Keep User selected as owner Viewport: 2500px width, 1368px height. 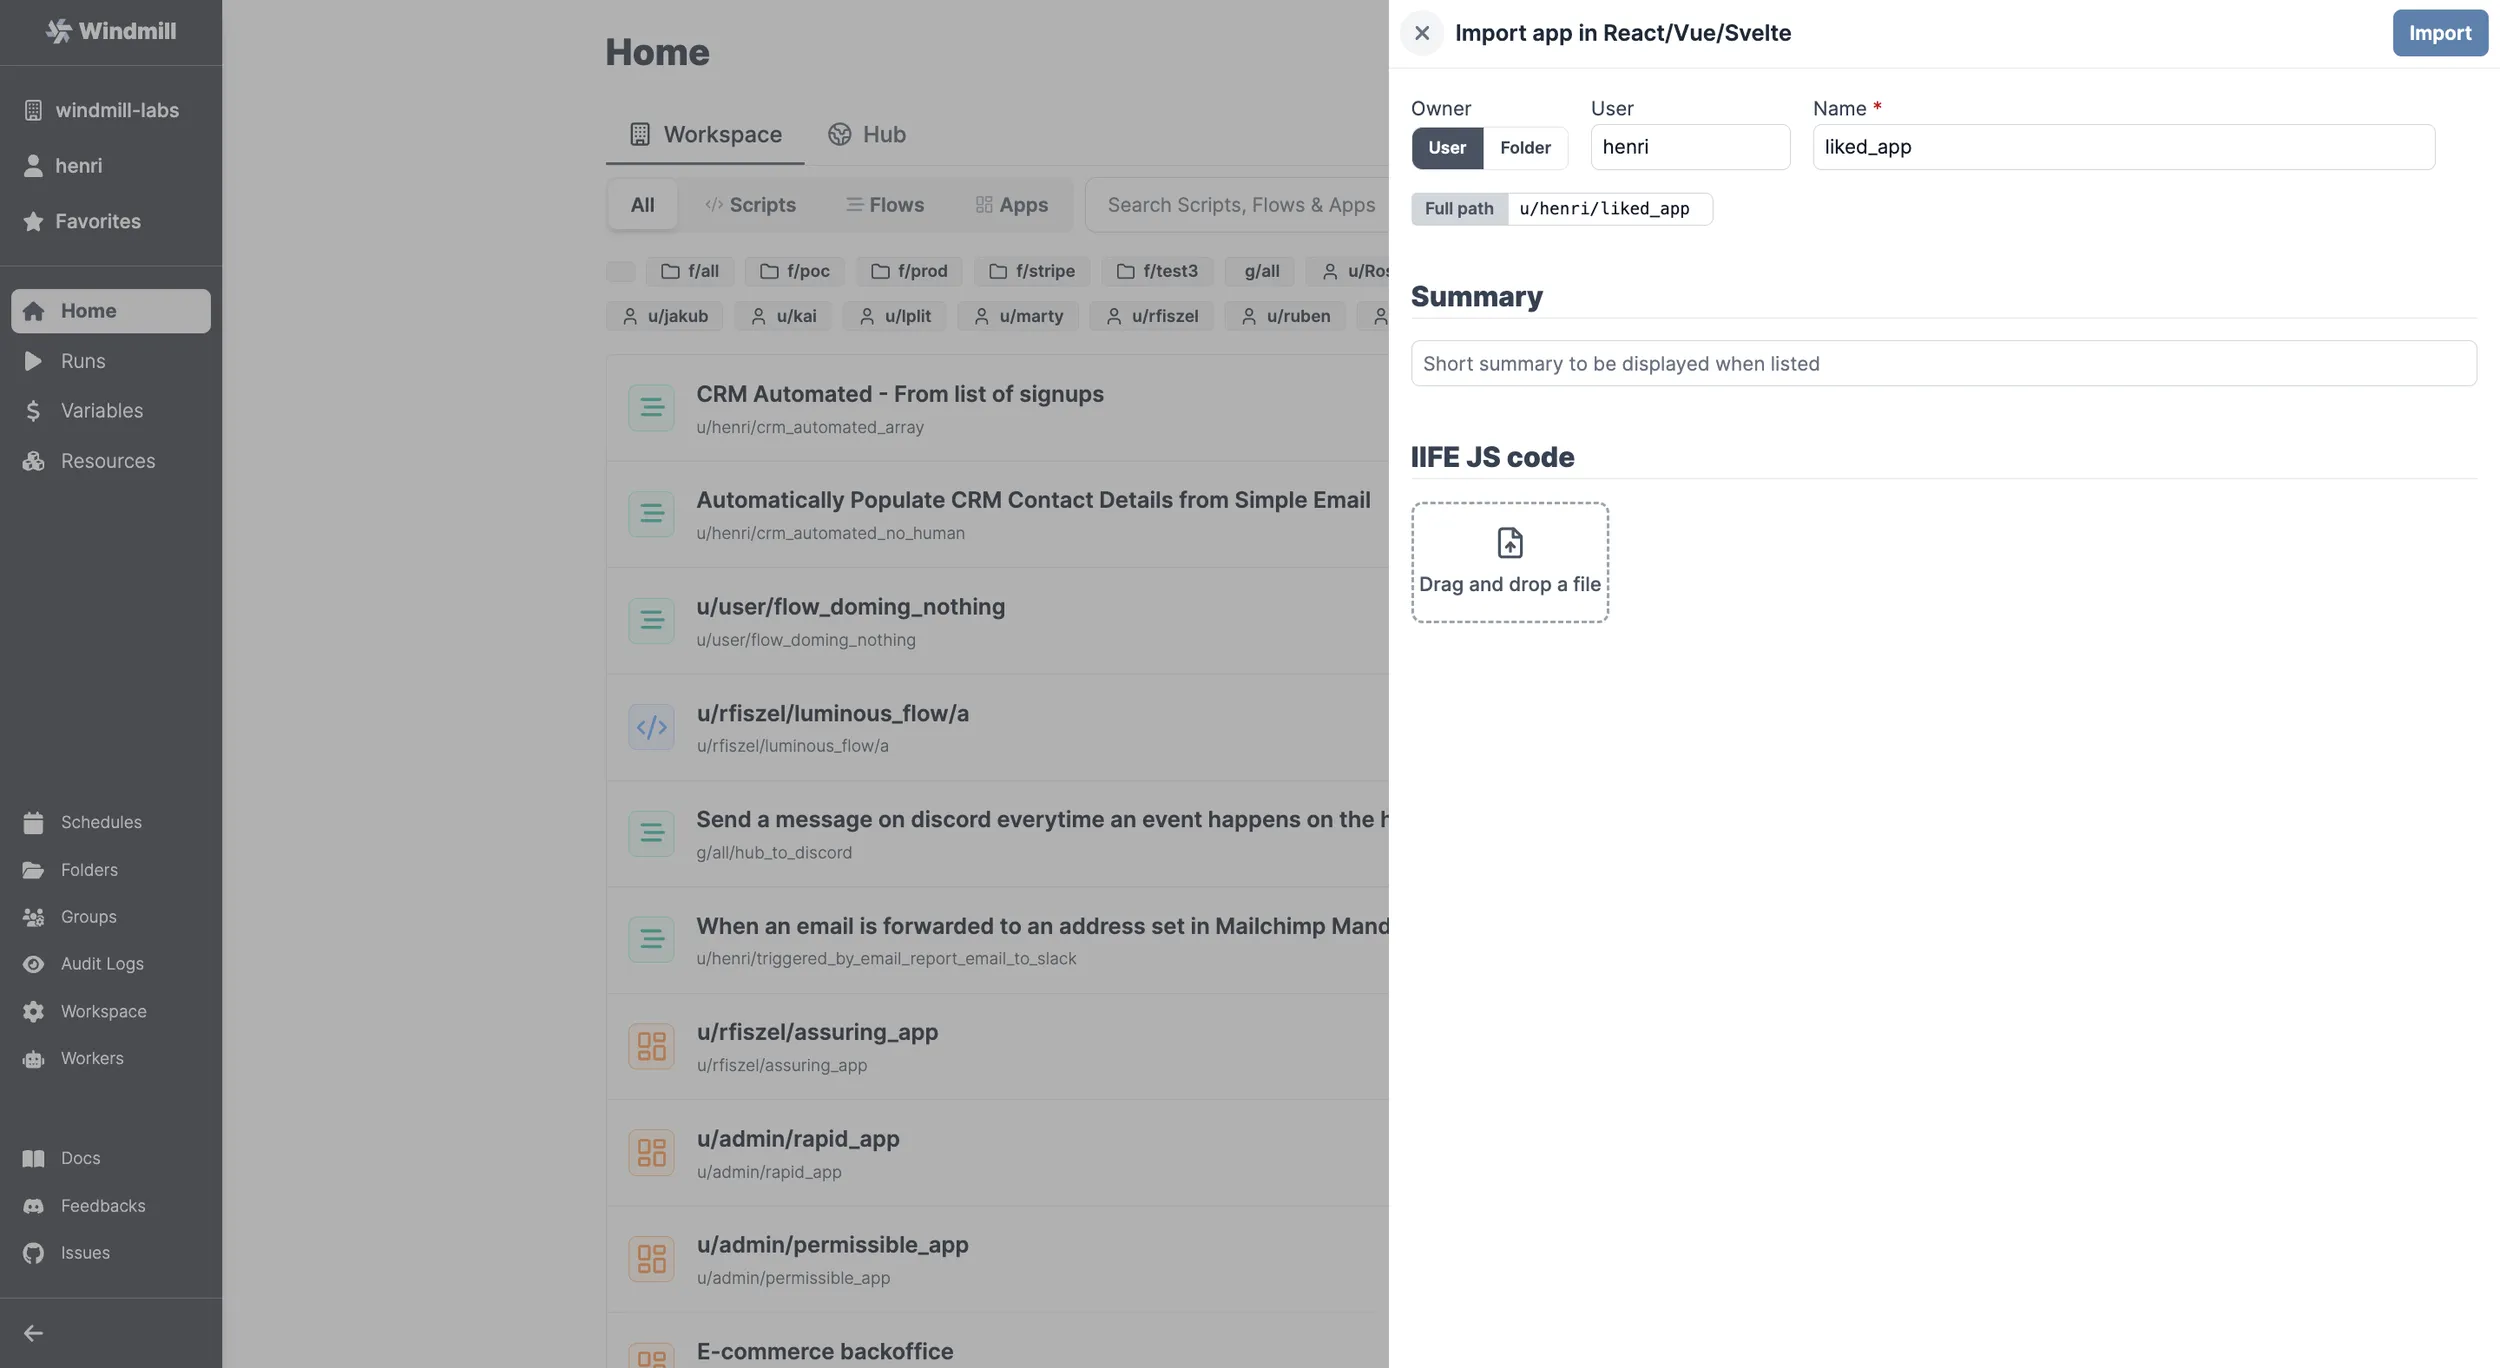pos(1446,147)
